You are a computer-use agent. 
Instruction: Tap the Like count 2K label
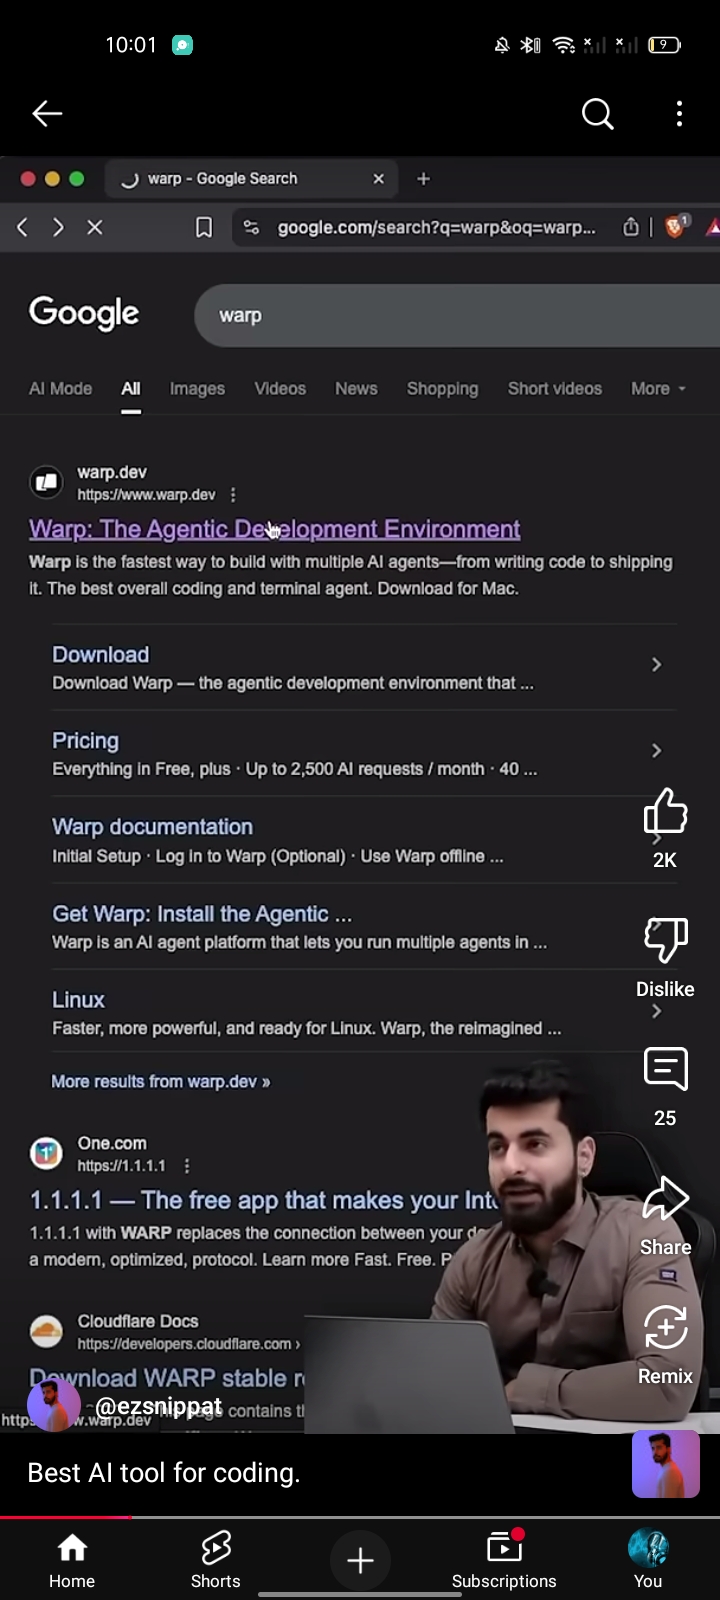click(665, 860)
